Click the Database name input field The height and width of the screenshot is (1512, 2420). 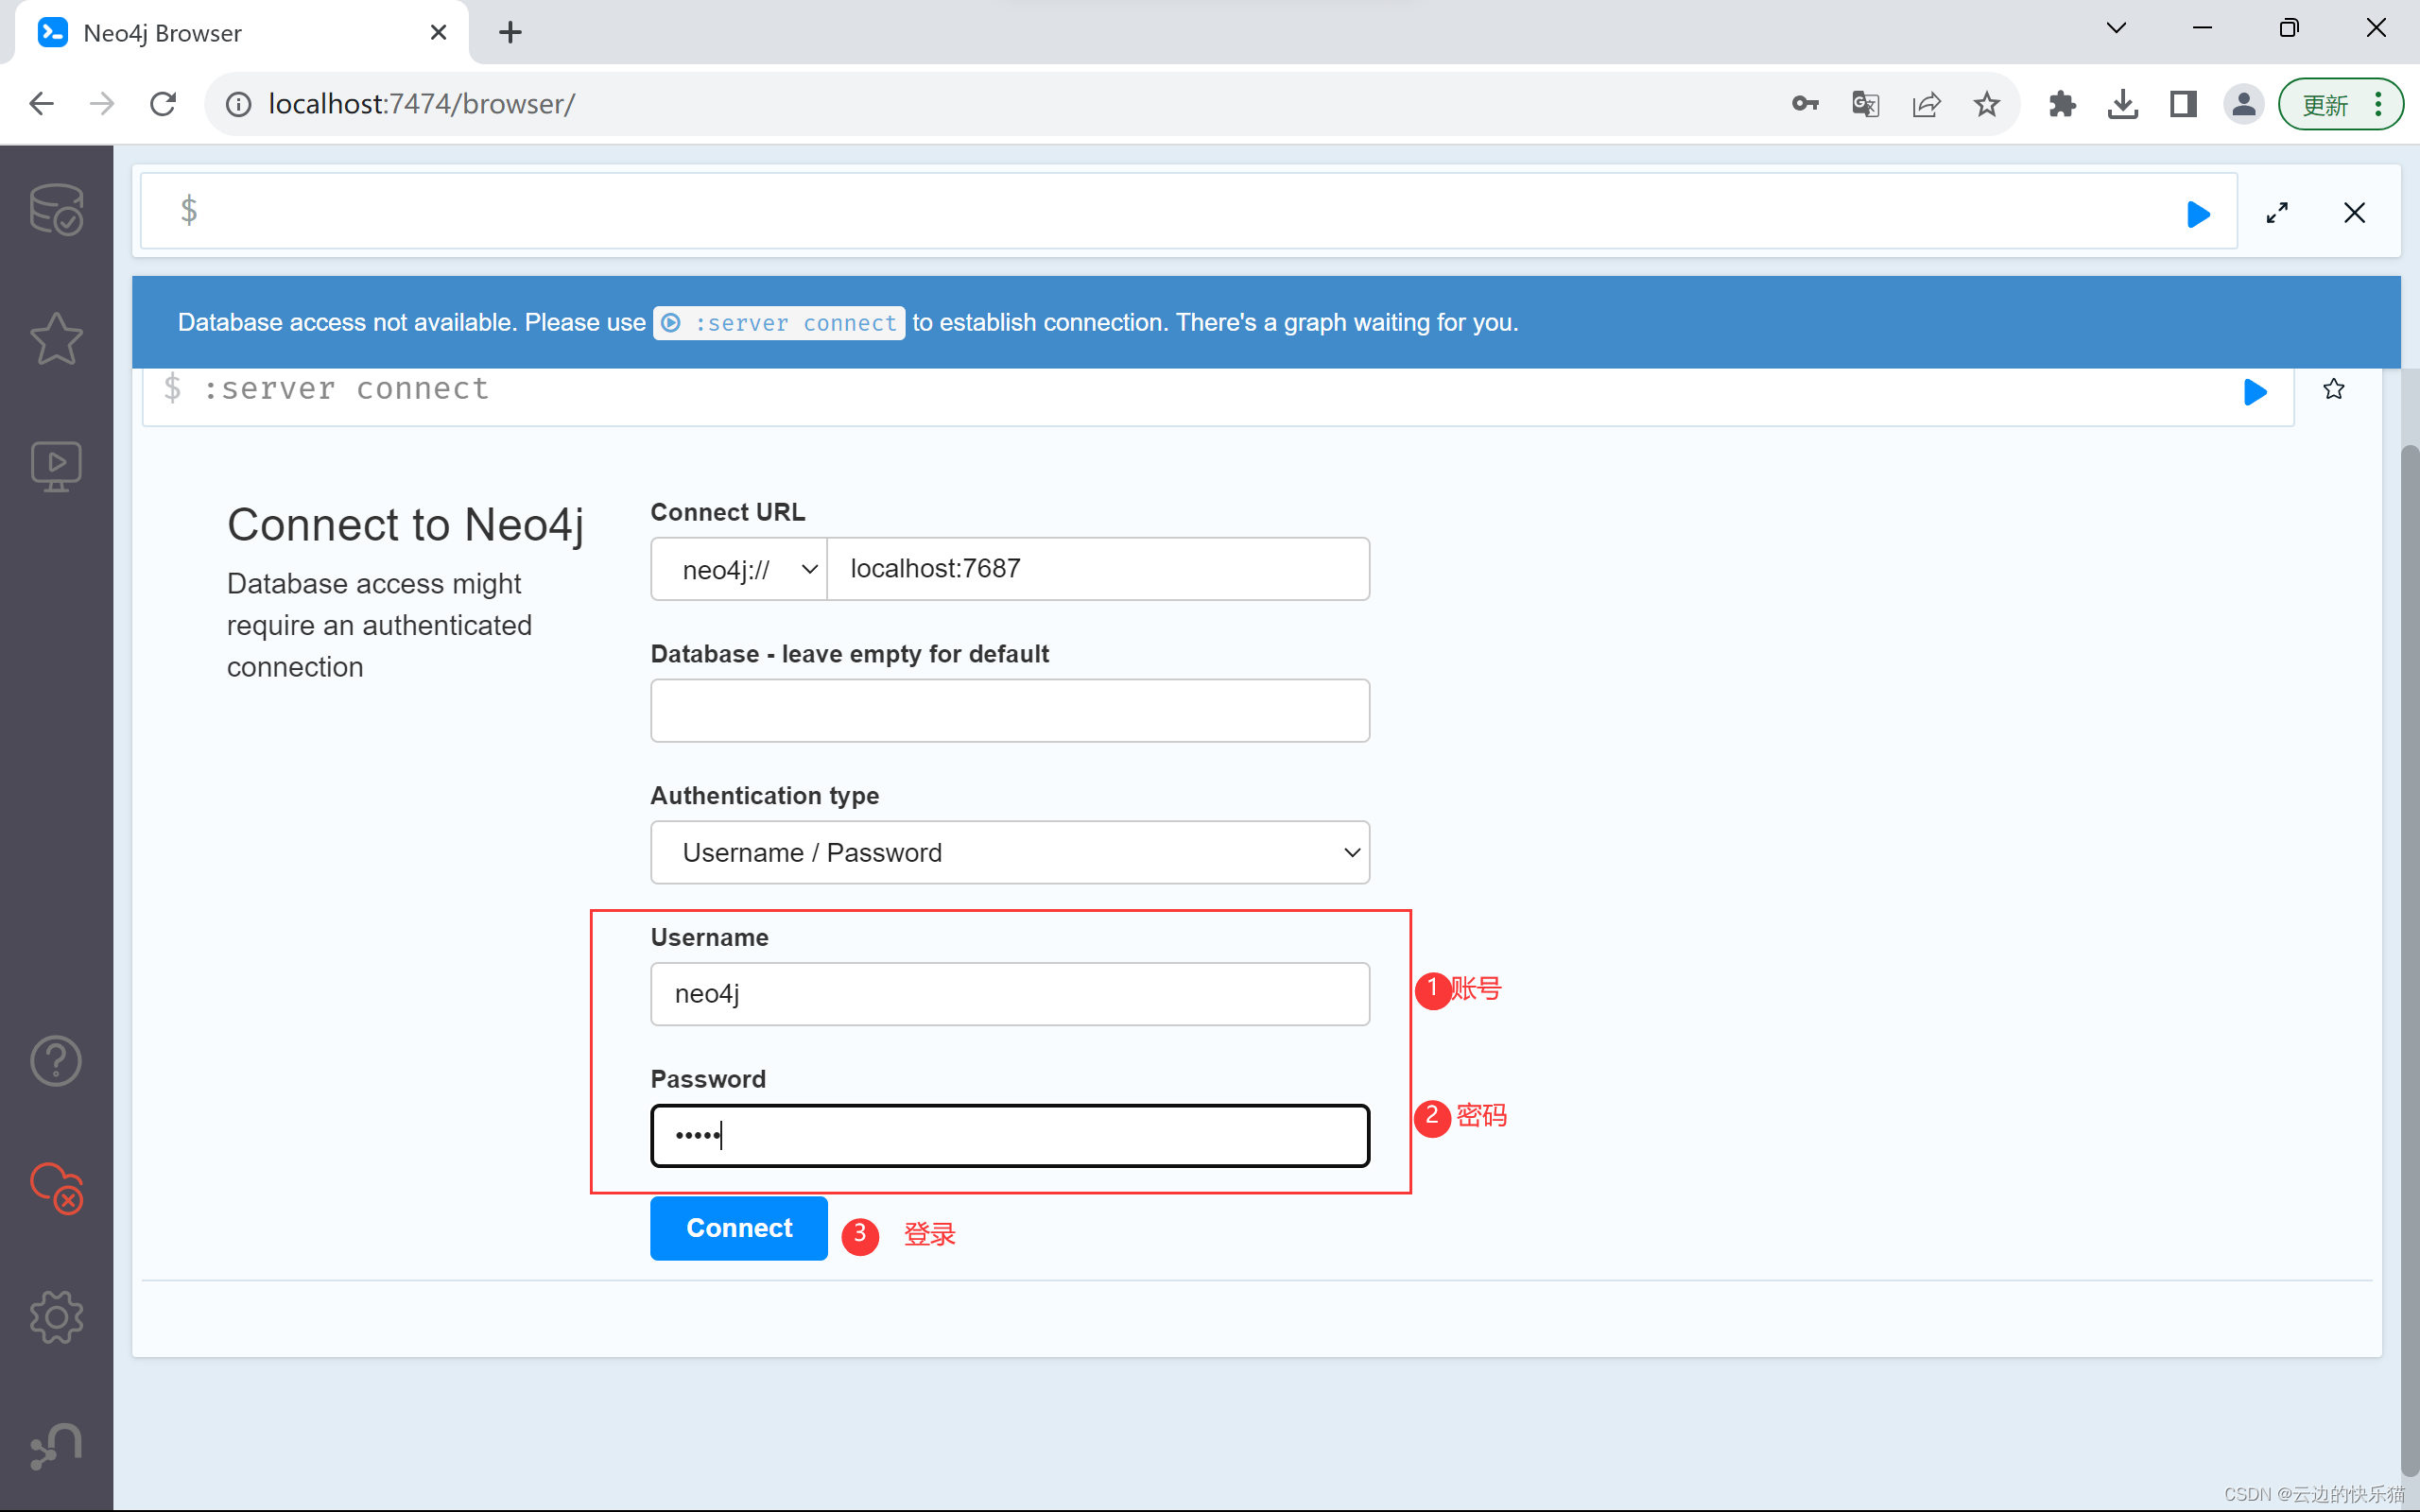(1010, 711)
